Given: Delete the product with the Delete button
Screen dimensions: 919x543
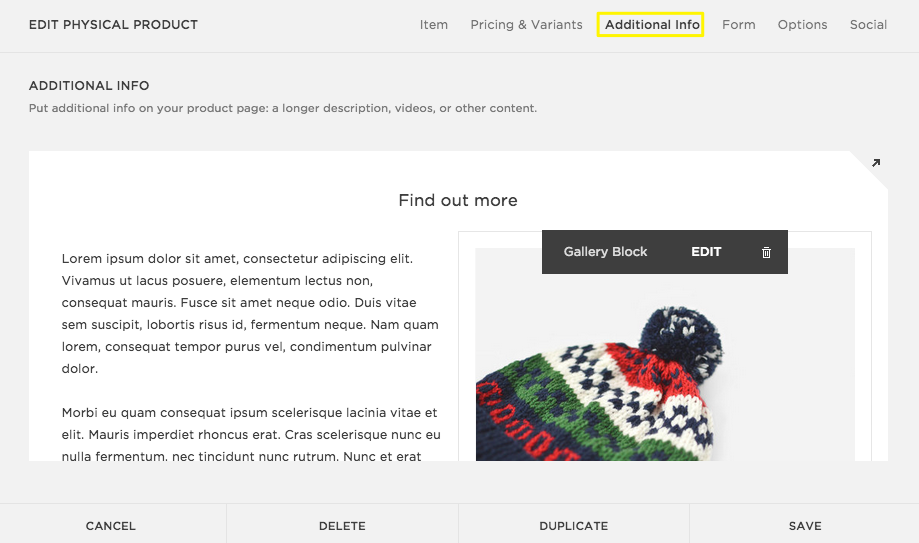Looking at the screenshot, I should 342,525.
